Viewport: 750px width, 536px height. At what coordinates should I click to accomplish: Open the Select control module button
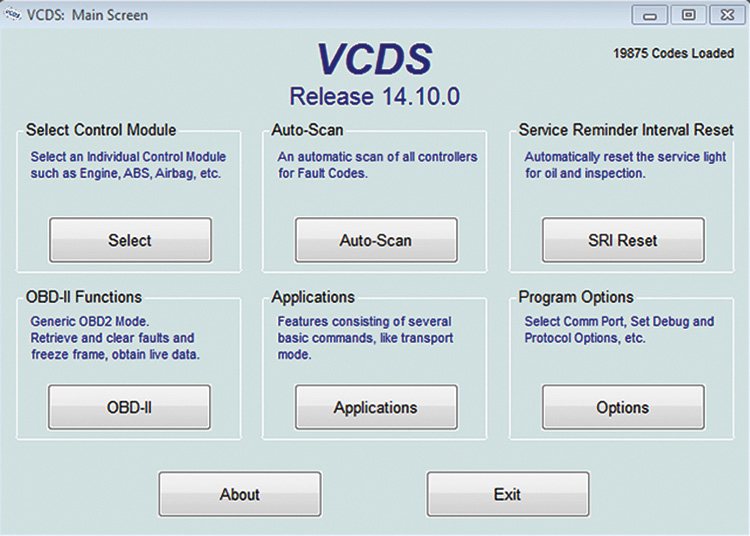(130, 240)
